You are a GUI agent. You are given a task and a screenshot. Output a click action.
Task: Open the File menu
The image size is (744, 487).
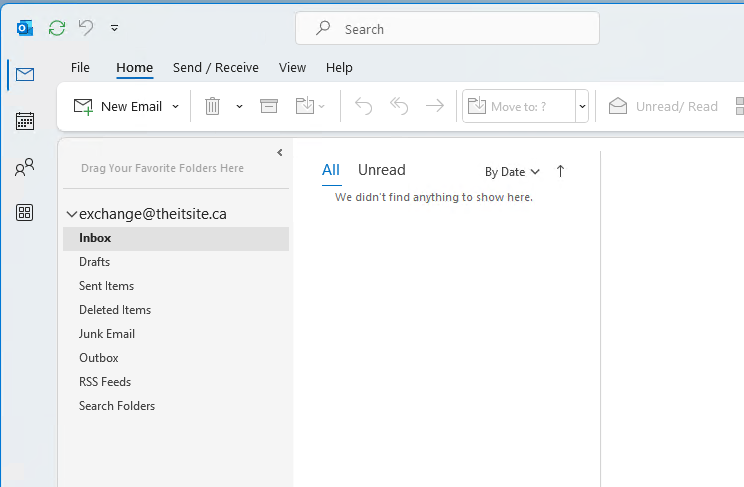point(80,67)
